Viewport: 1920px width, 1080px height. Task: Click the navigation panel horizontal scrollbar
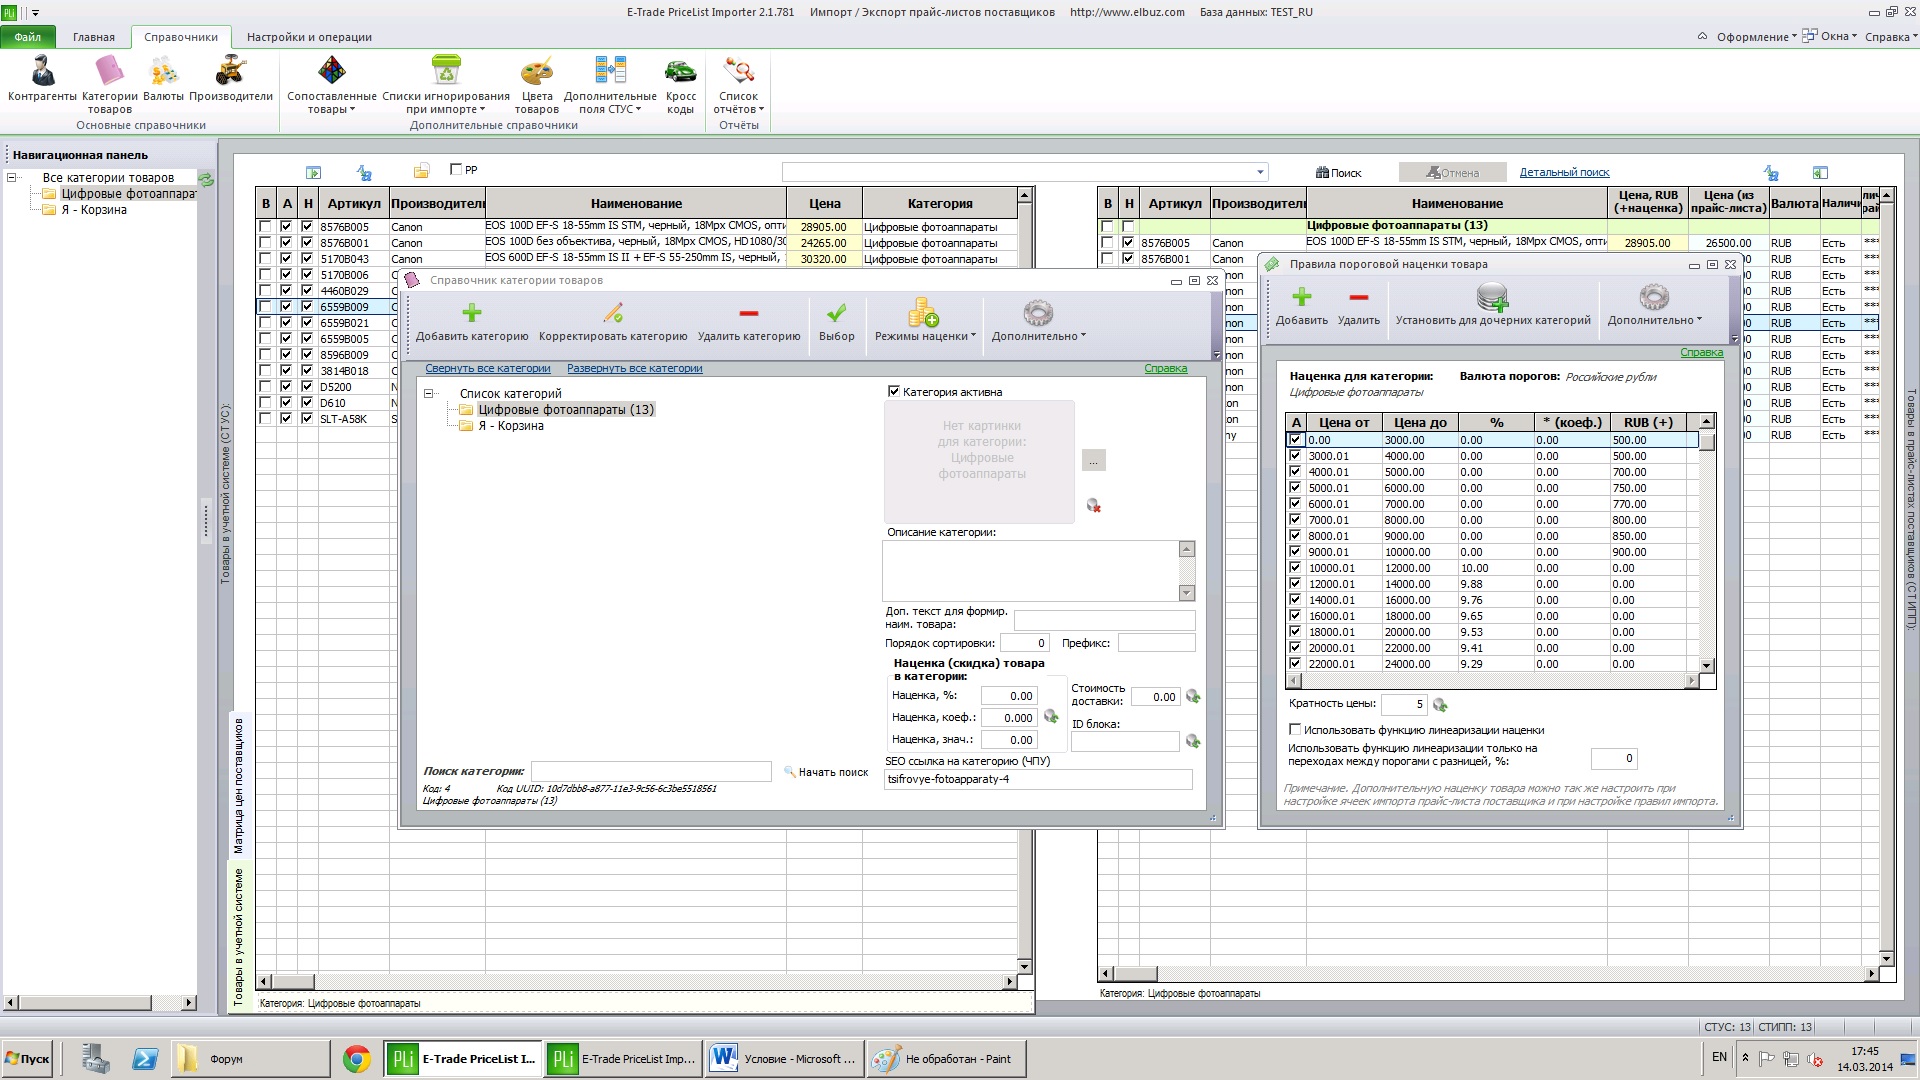point(100,1002)
